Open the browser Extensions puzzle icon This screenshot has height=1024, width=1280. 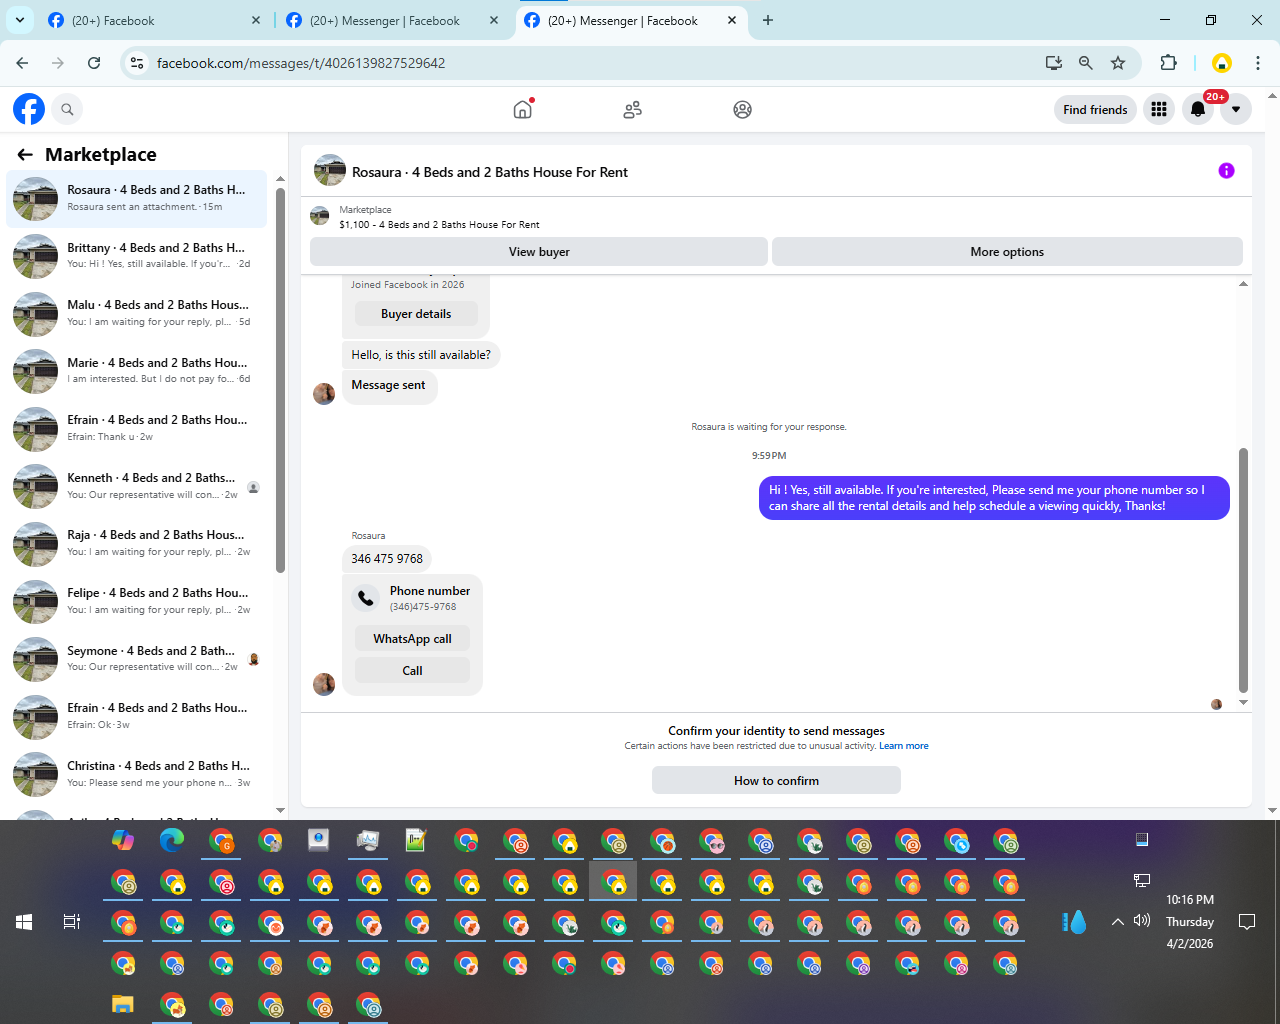point(1168,63)
